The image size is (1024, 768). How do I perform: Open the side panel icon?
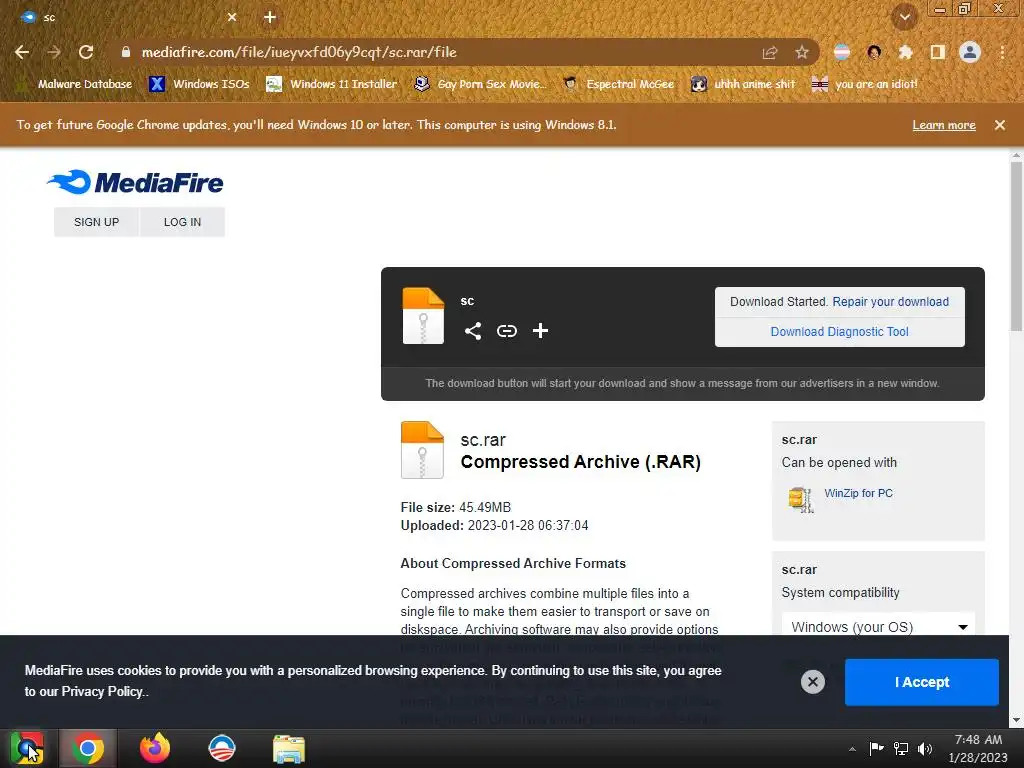click(938, 52)
